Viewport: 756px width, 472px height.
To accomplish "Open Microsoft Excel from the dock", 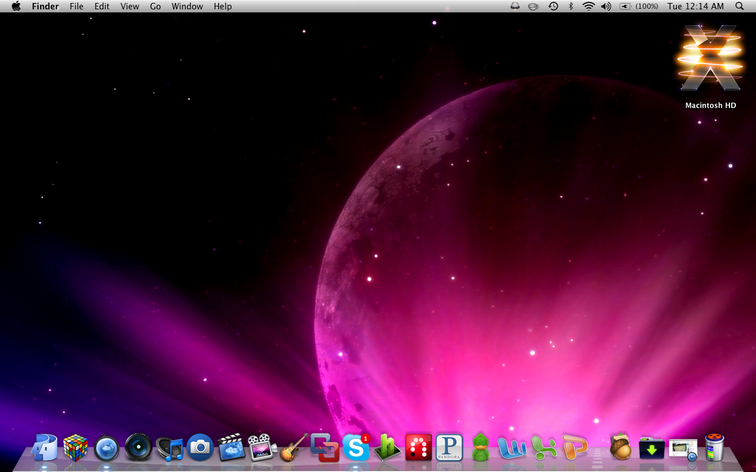I will (x=543, y=447).
